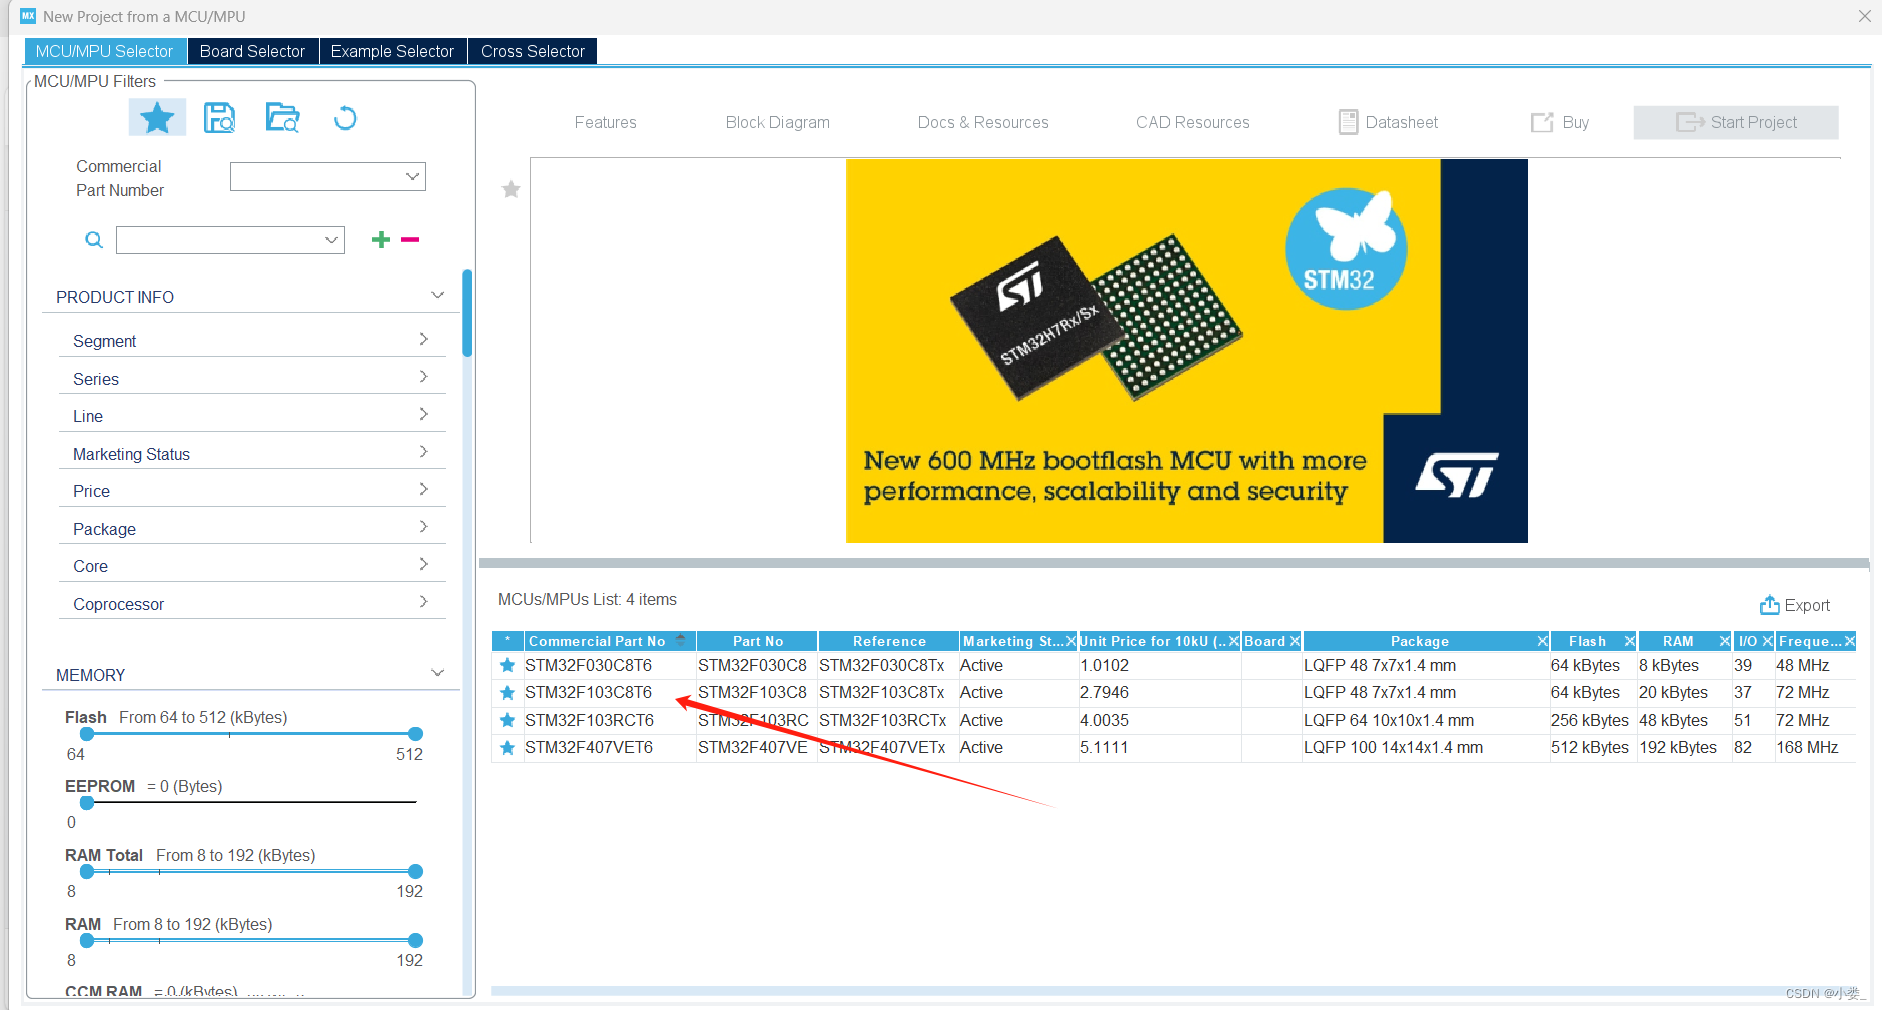Click Start Project button

1736,122
